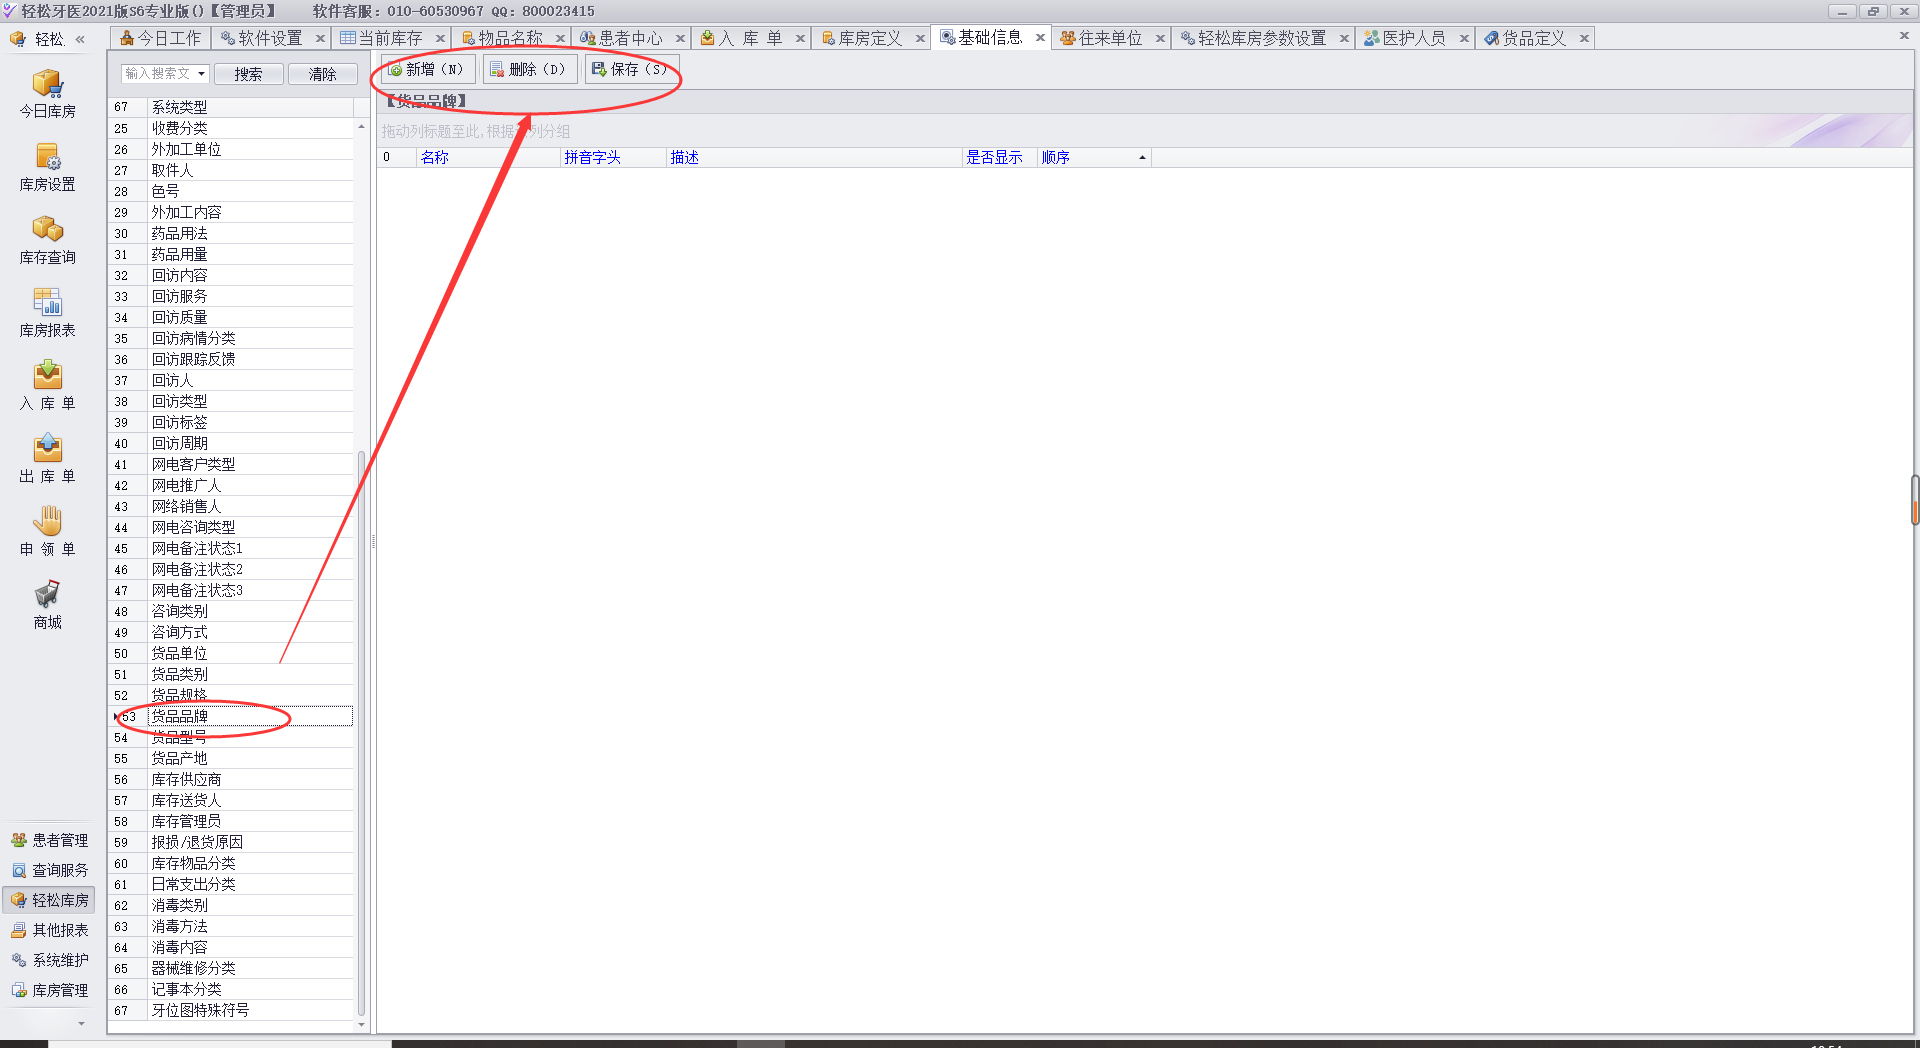This screenshot has height=1048, width=1920.
Task: Switch to 今日工作 tab
Action: pyautogui.click(x=160, y=38)
